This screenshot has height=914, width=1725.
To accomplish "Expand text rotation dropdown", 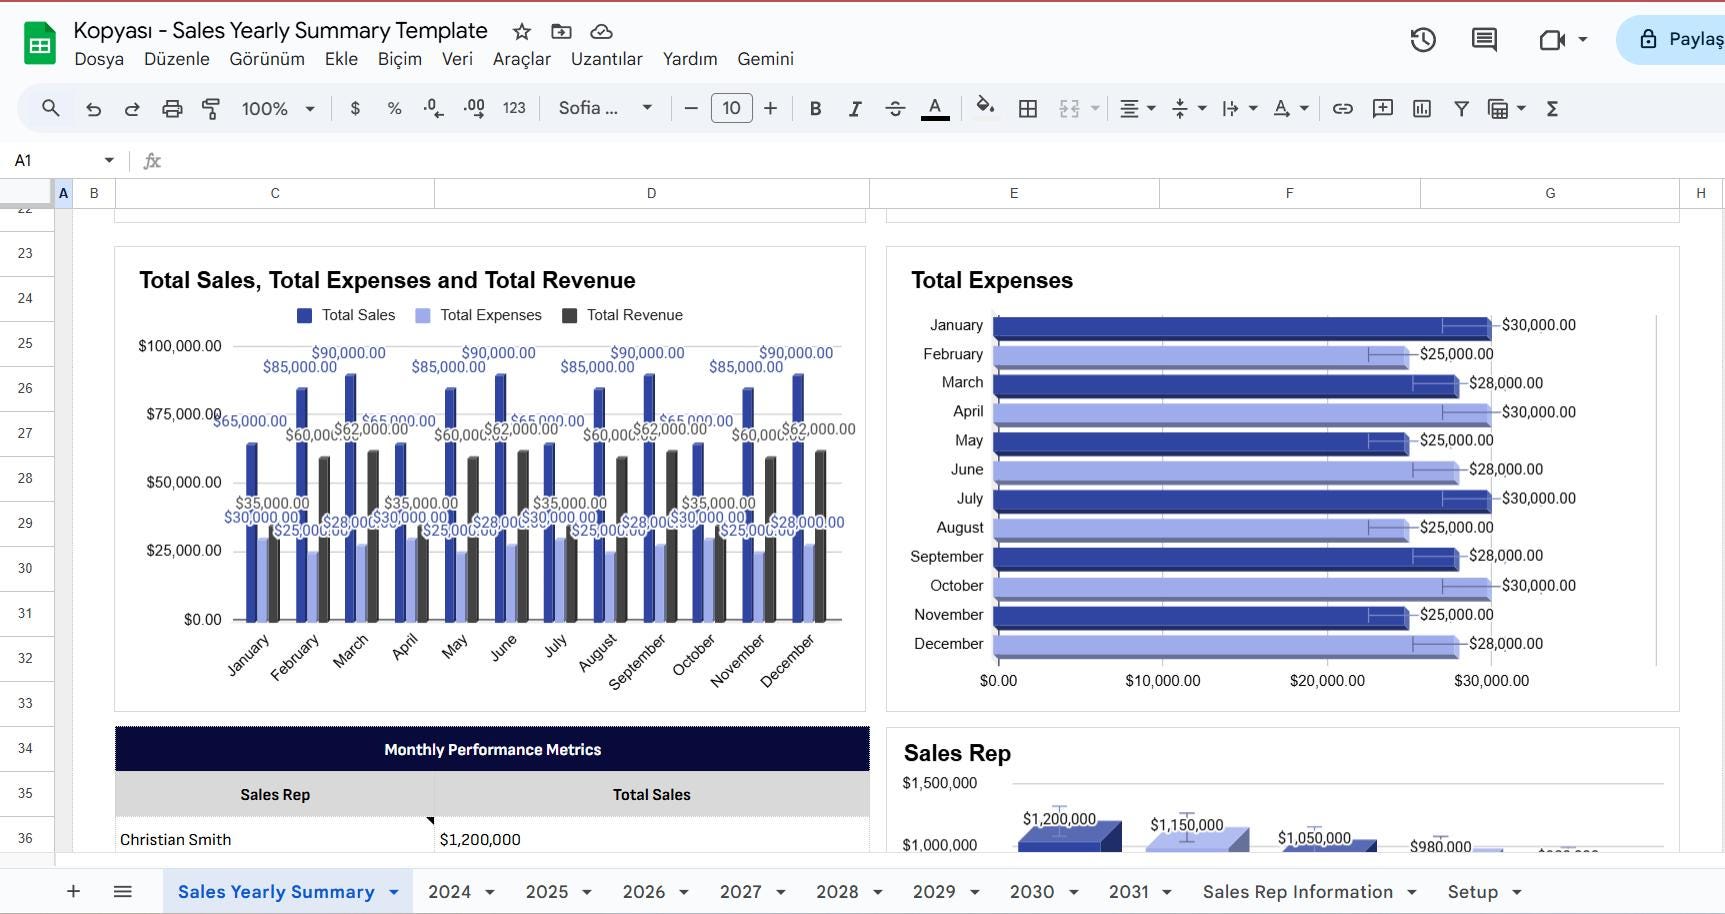I will click(x=1304, y=109).
